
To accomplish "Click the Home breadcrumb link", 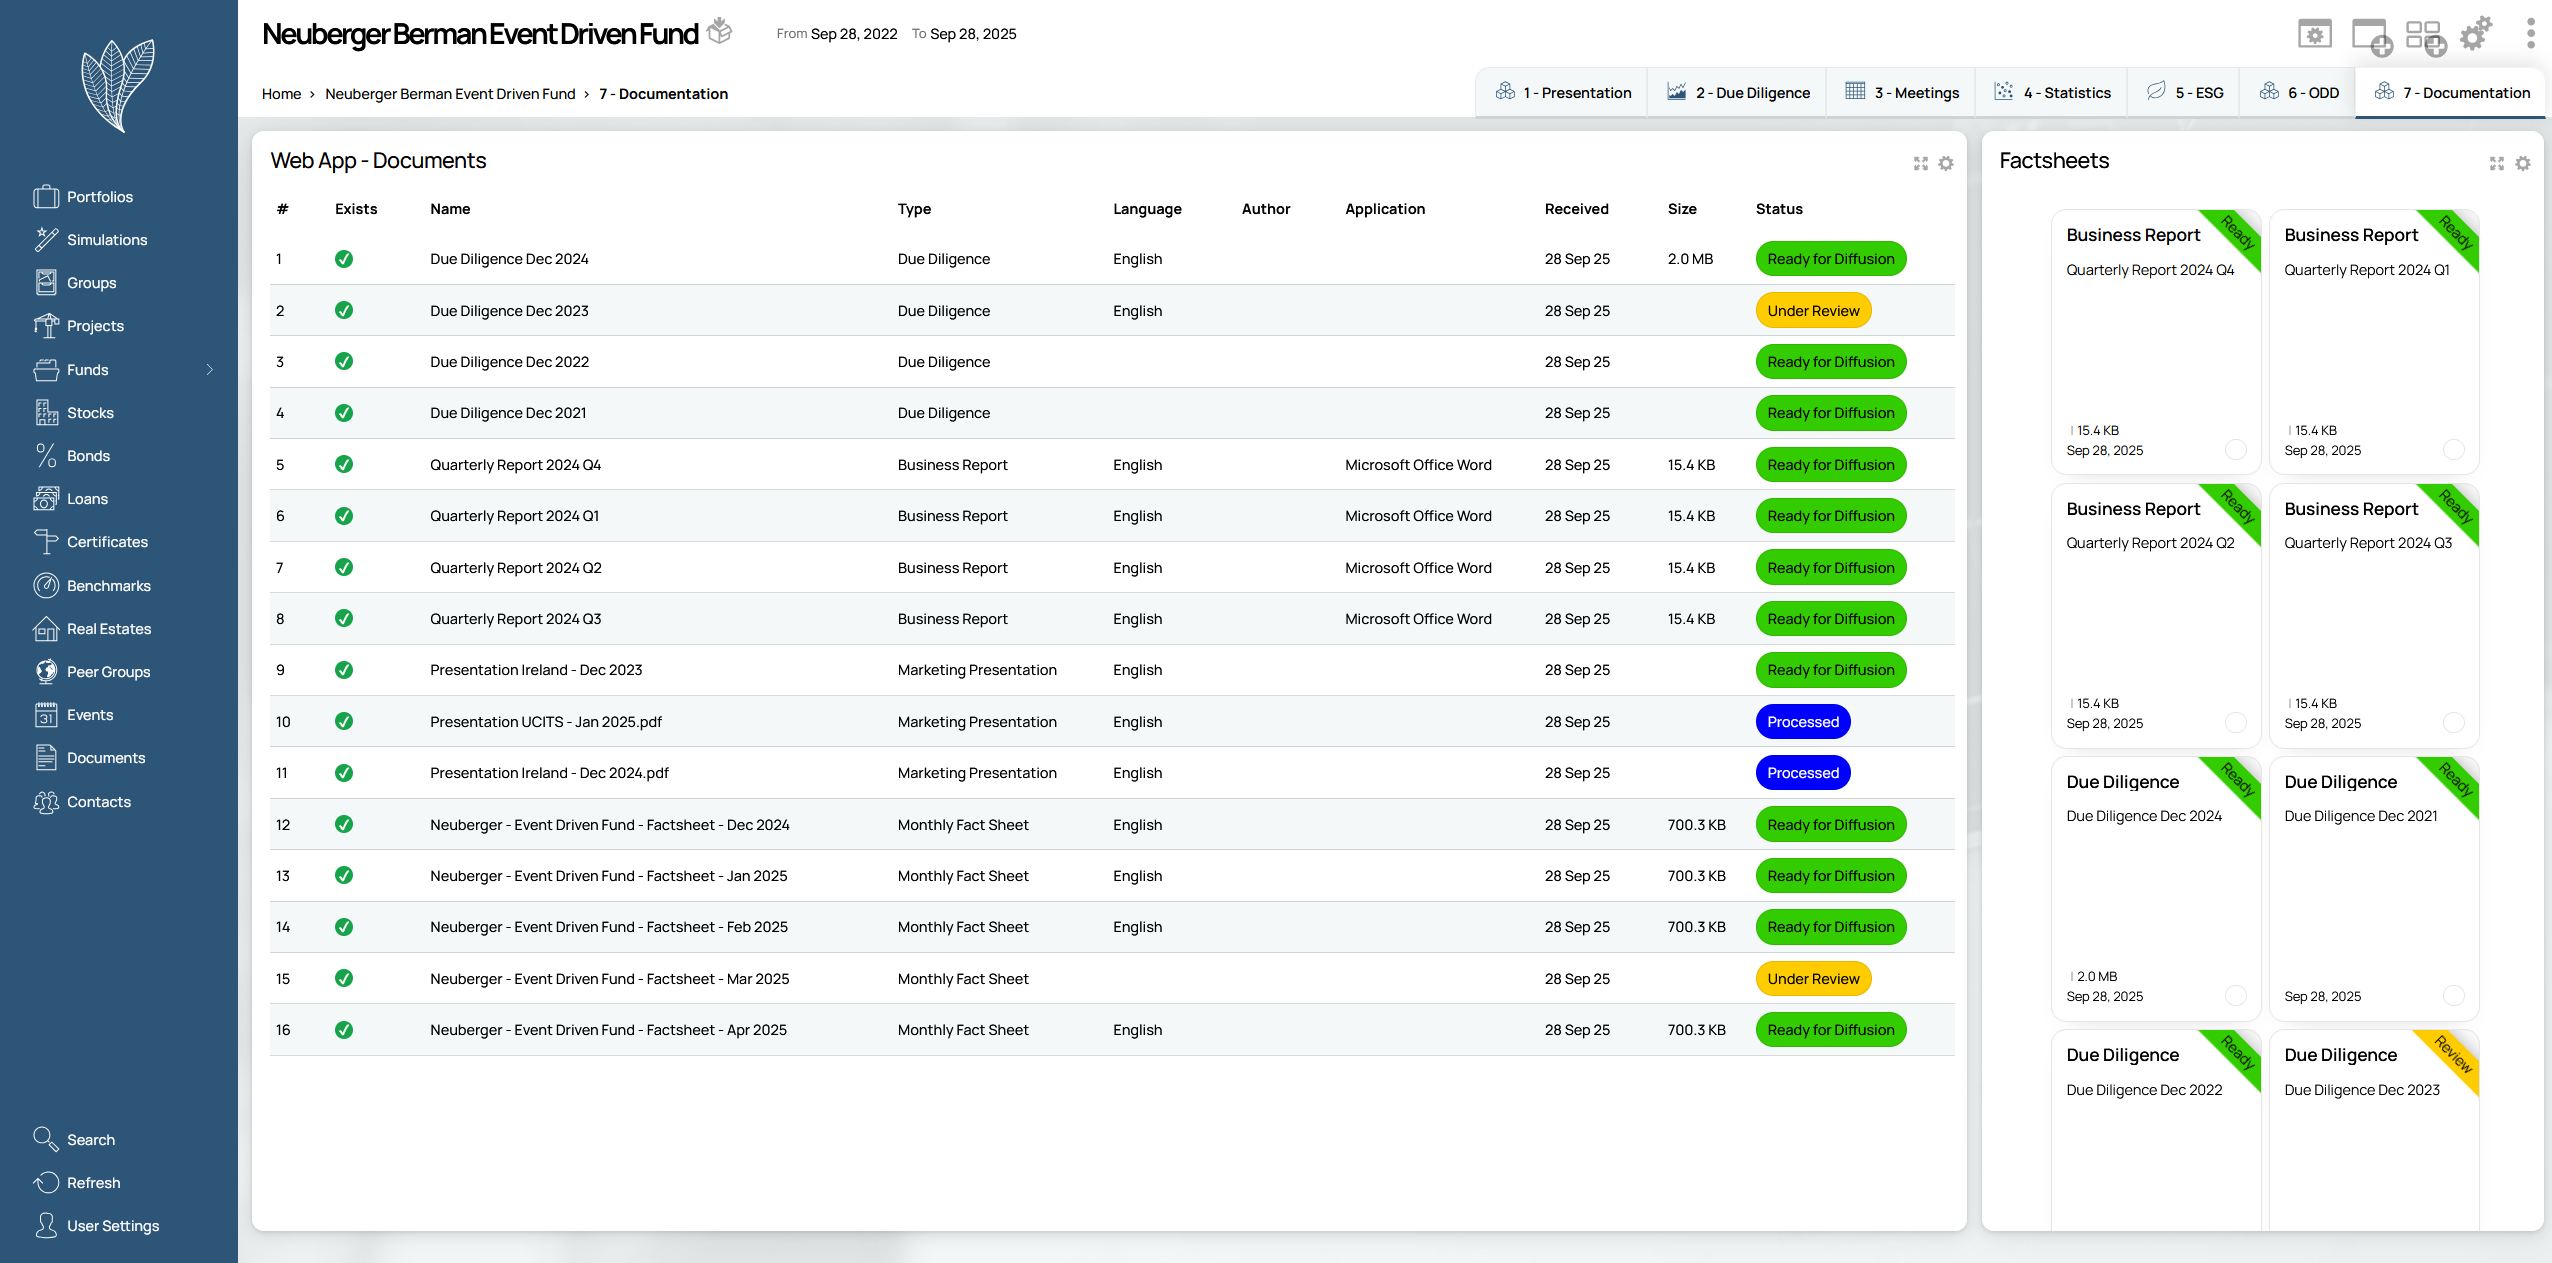I will point(281,94).
